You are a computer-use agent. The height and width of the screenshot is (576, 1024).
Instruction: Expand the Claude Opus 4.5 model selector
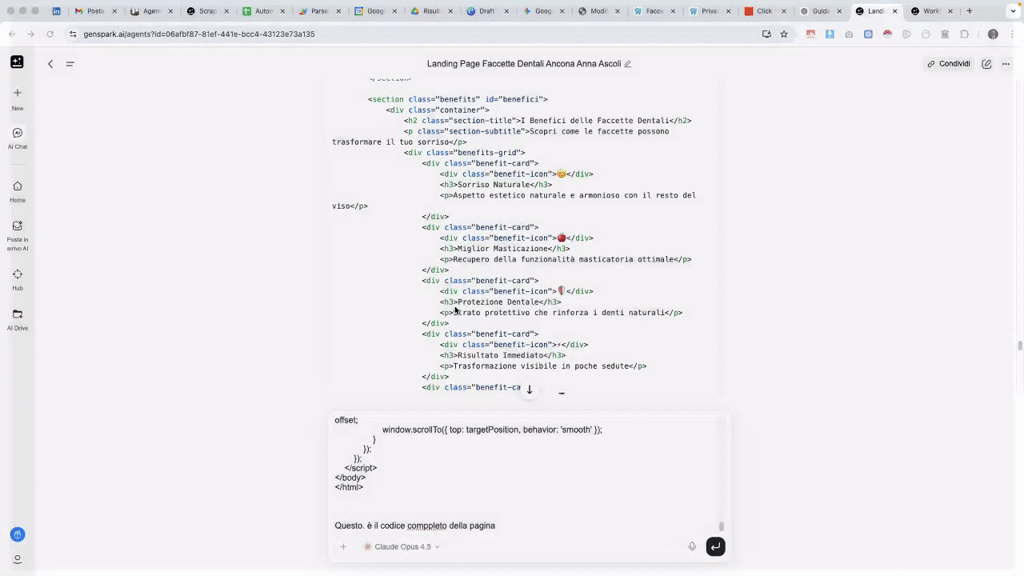(400, 546)
